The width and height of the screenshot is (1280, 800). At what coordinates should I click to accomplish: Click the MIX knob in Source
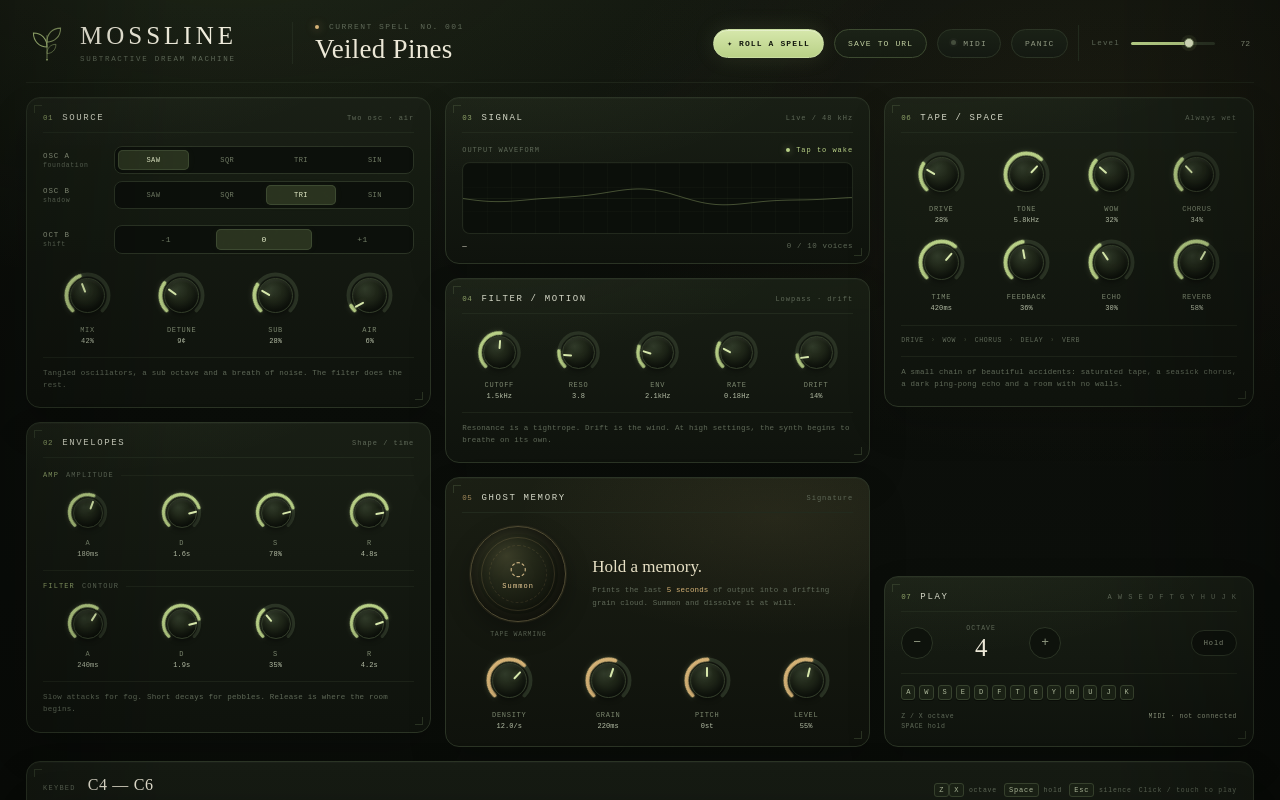(x=87, y=295)
